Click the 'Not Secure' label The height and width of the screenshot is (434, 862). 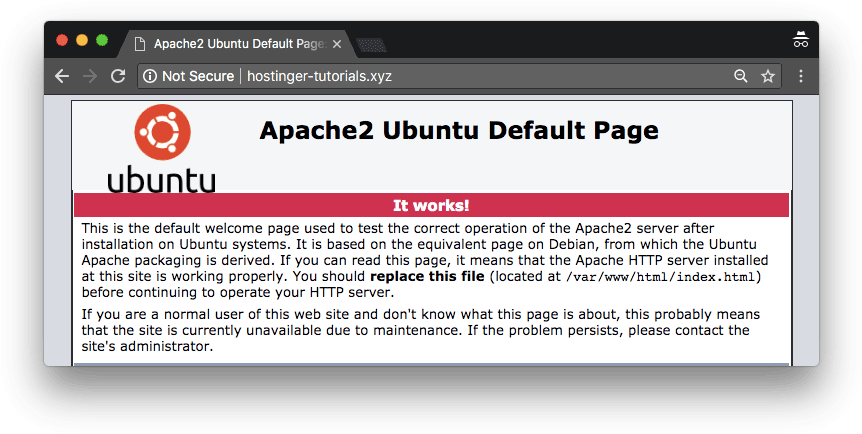tap(198, 76)
